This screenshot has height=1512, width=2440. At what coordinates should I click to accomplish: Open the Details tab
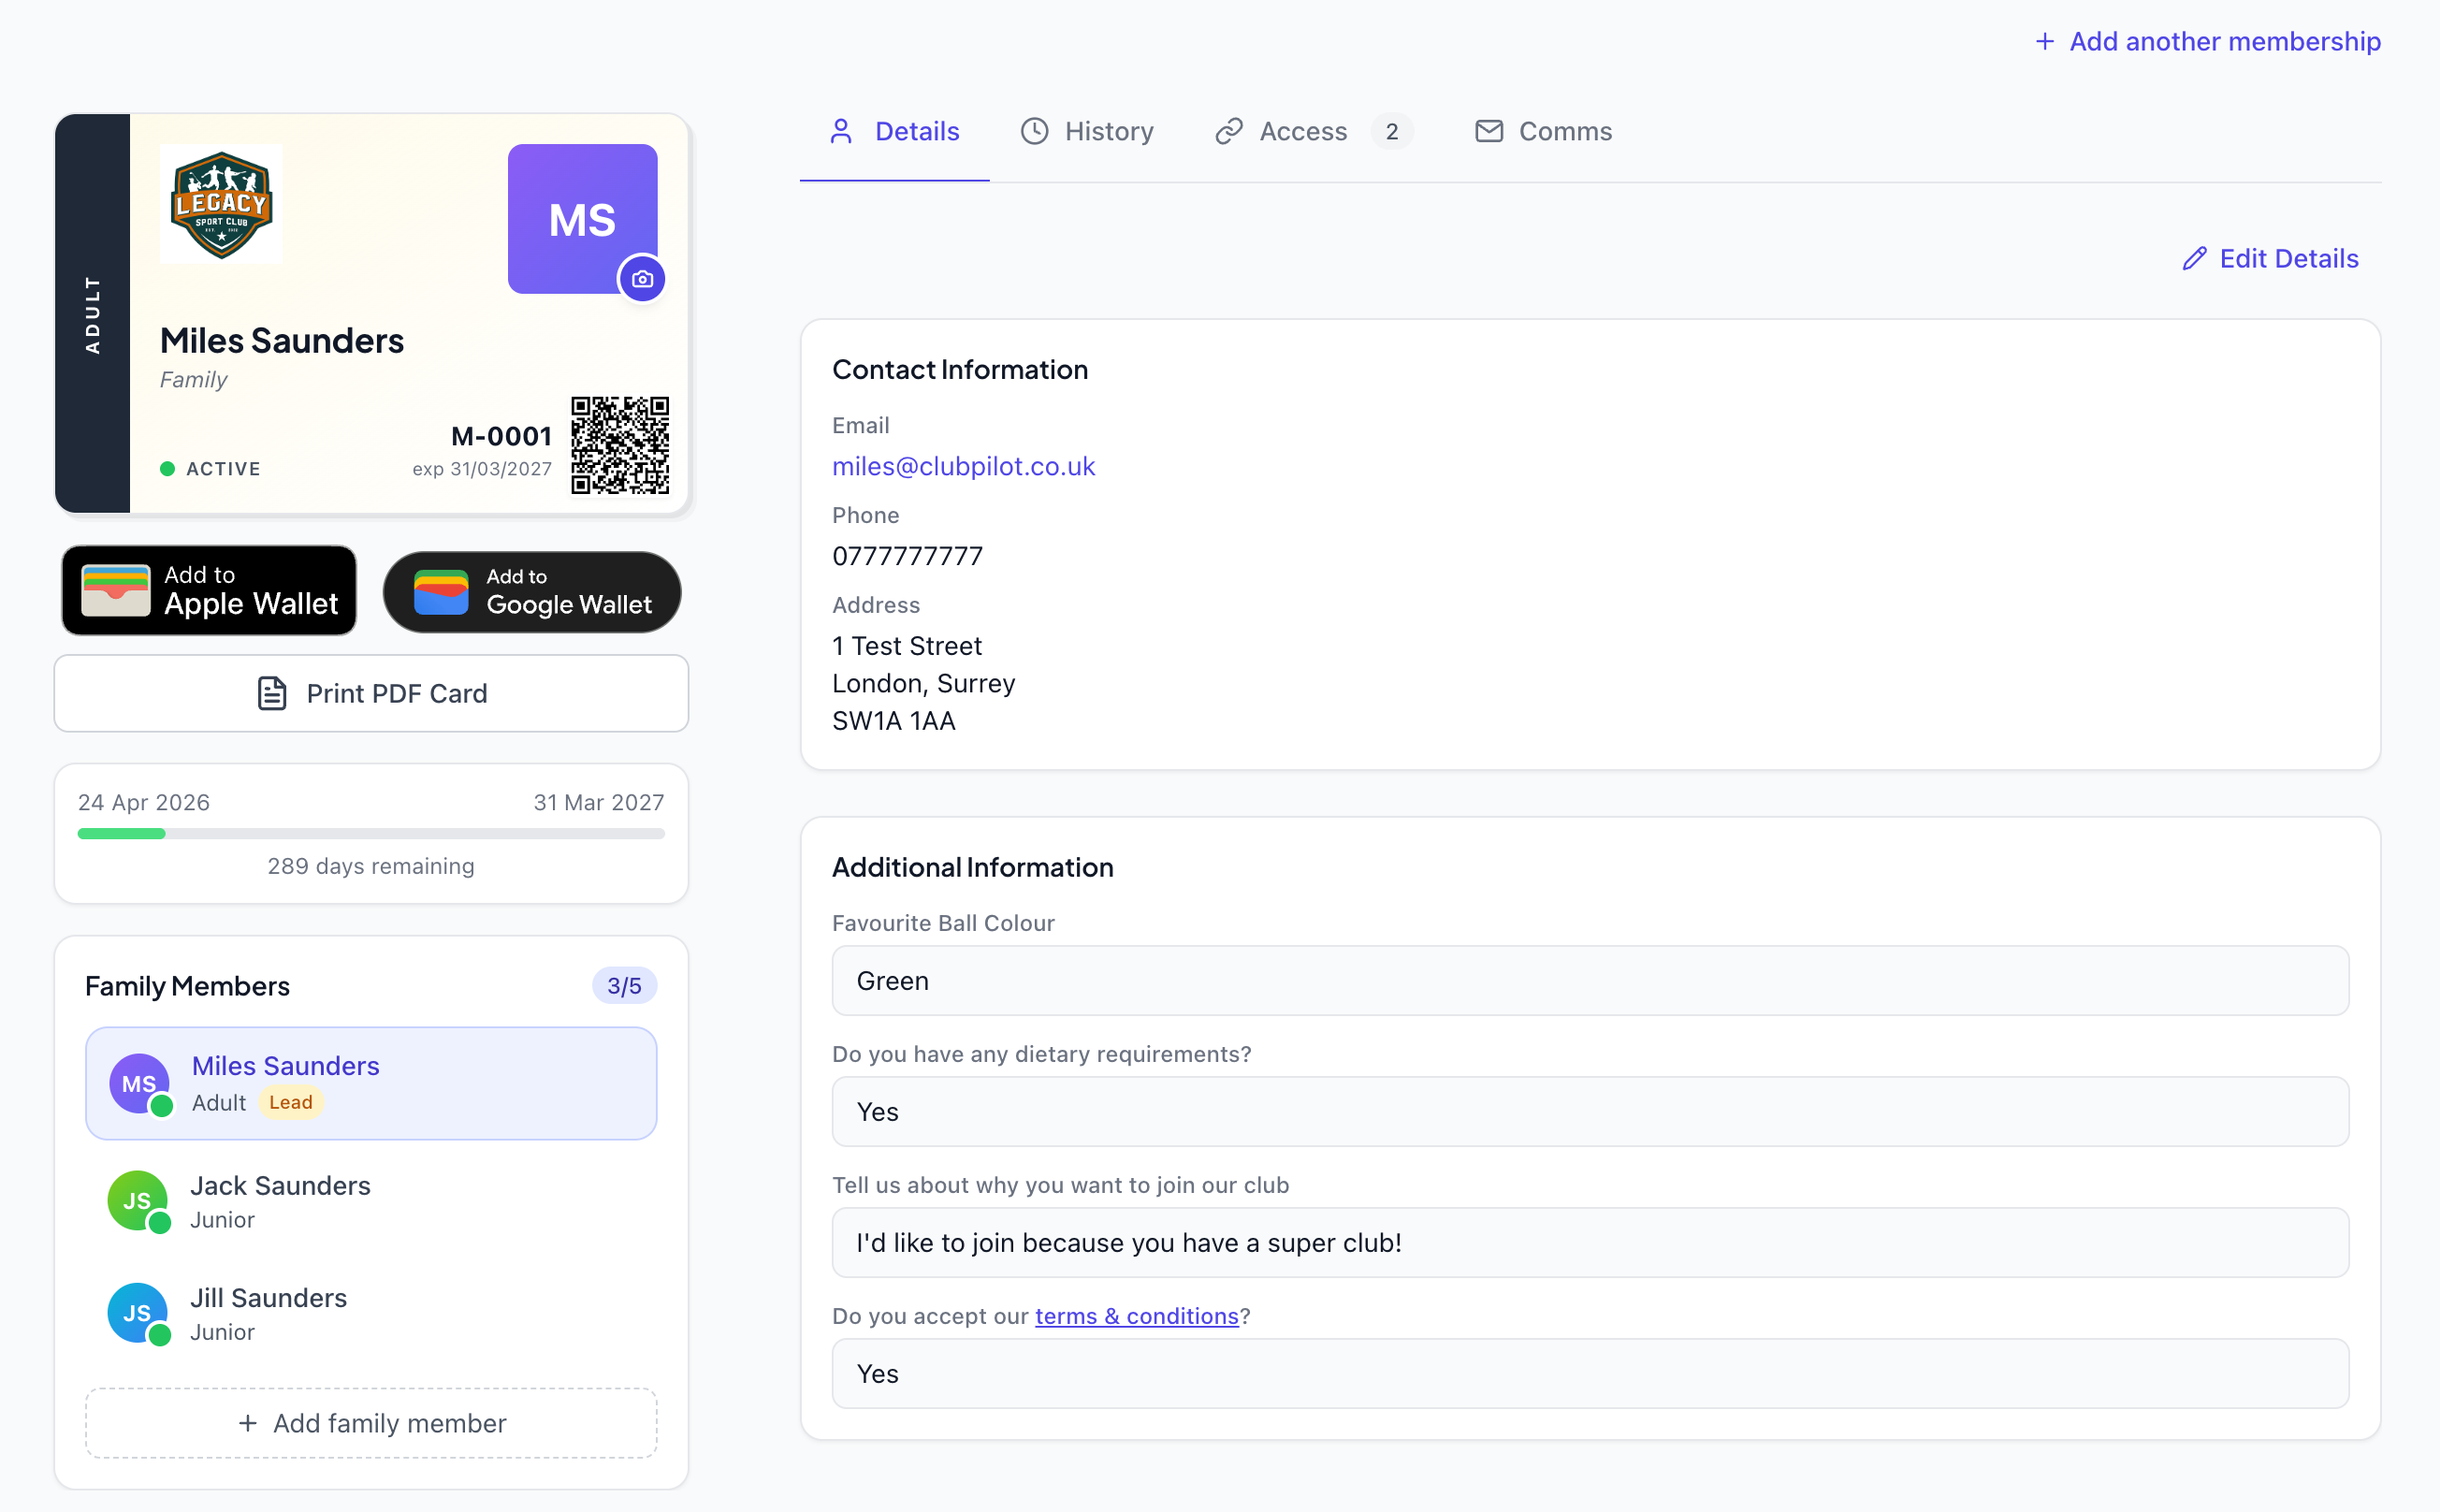(894, 131)
